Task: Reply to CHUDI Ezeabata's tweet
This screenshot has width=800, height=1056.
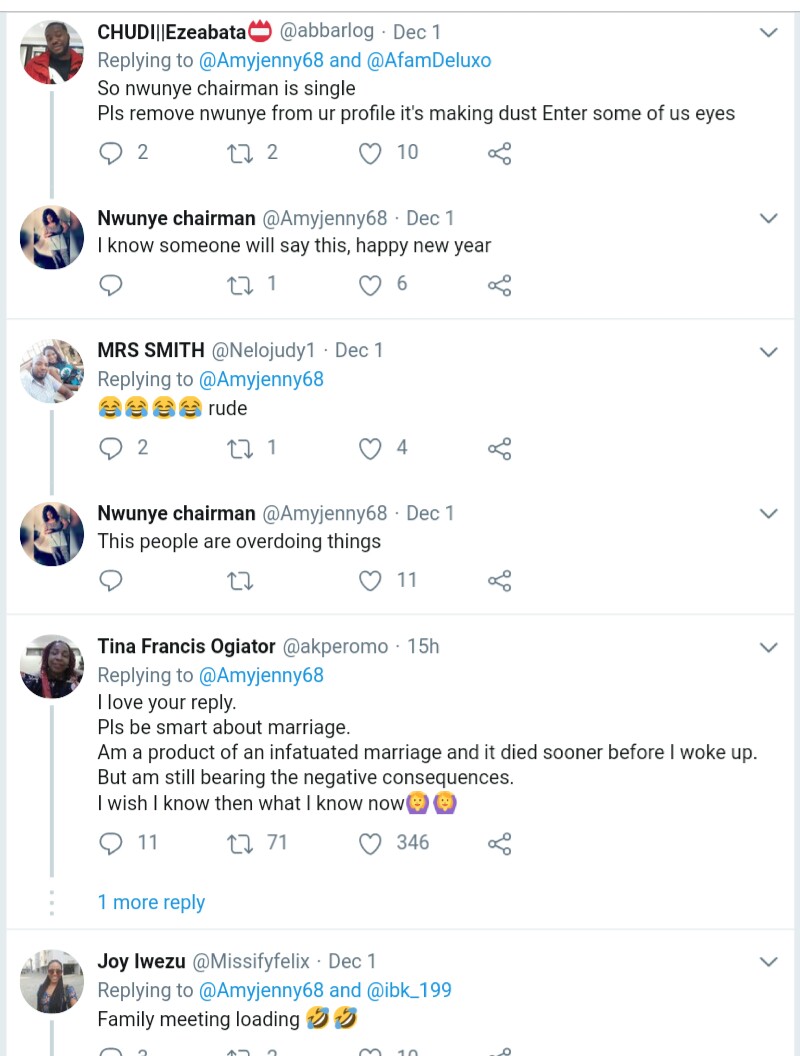Action: (x=112, y=153)
